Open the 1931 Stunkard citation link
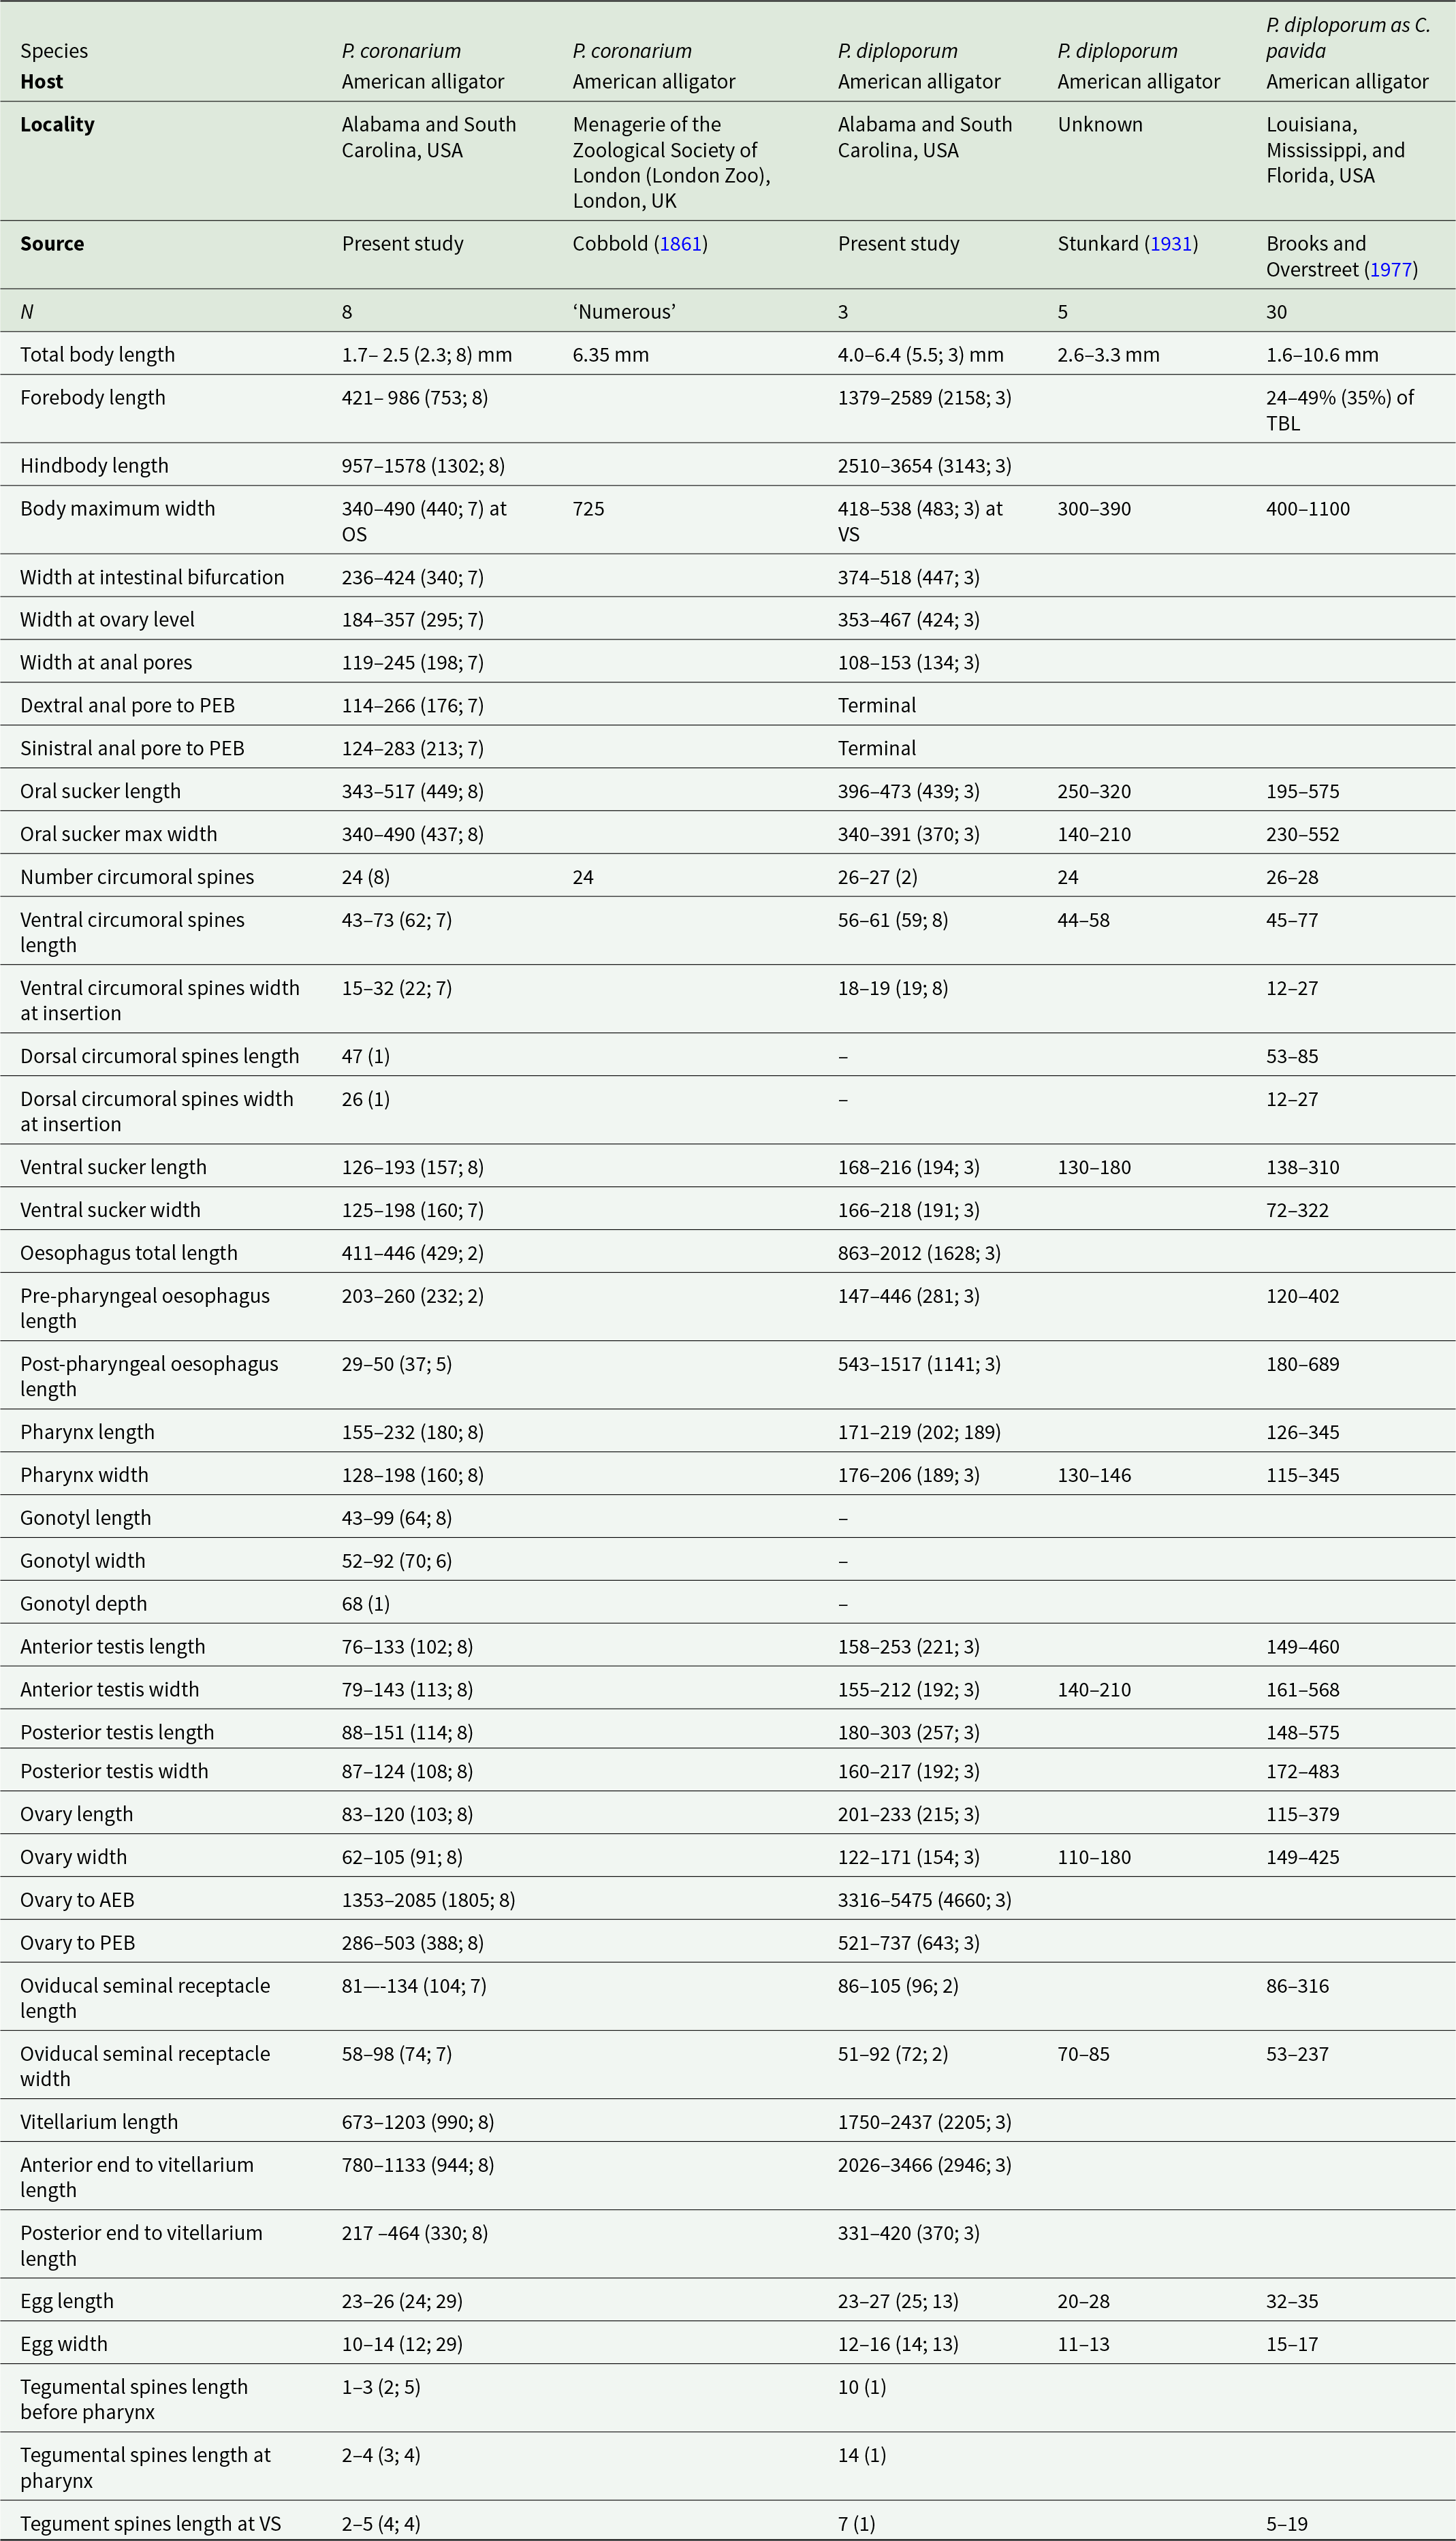 tap(1171, 244)
